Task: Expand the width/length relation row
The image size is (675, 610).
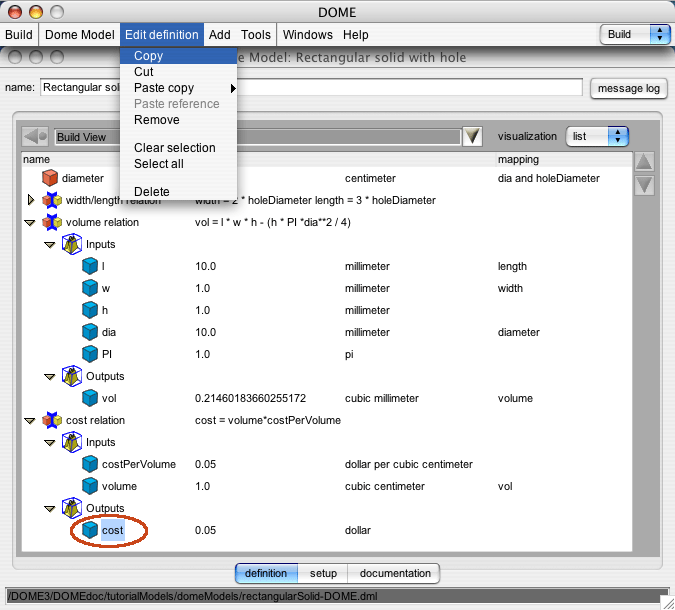Action: [31, 200]
